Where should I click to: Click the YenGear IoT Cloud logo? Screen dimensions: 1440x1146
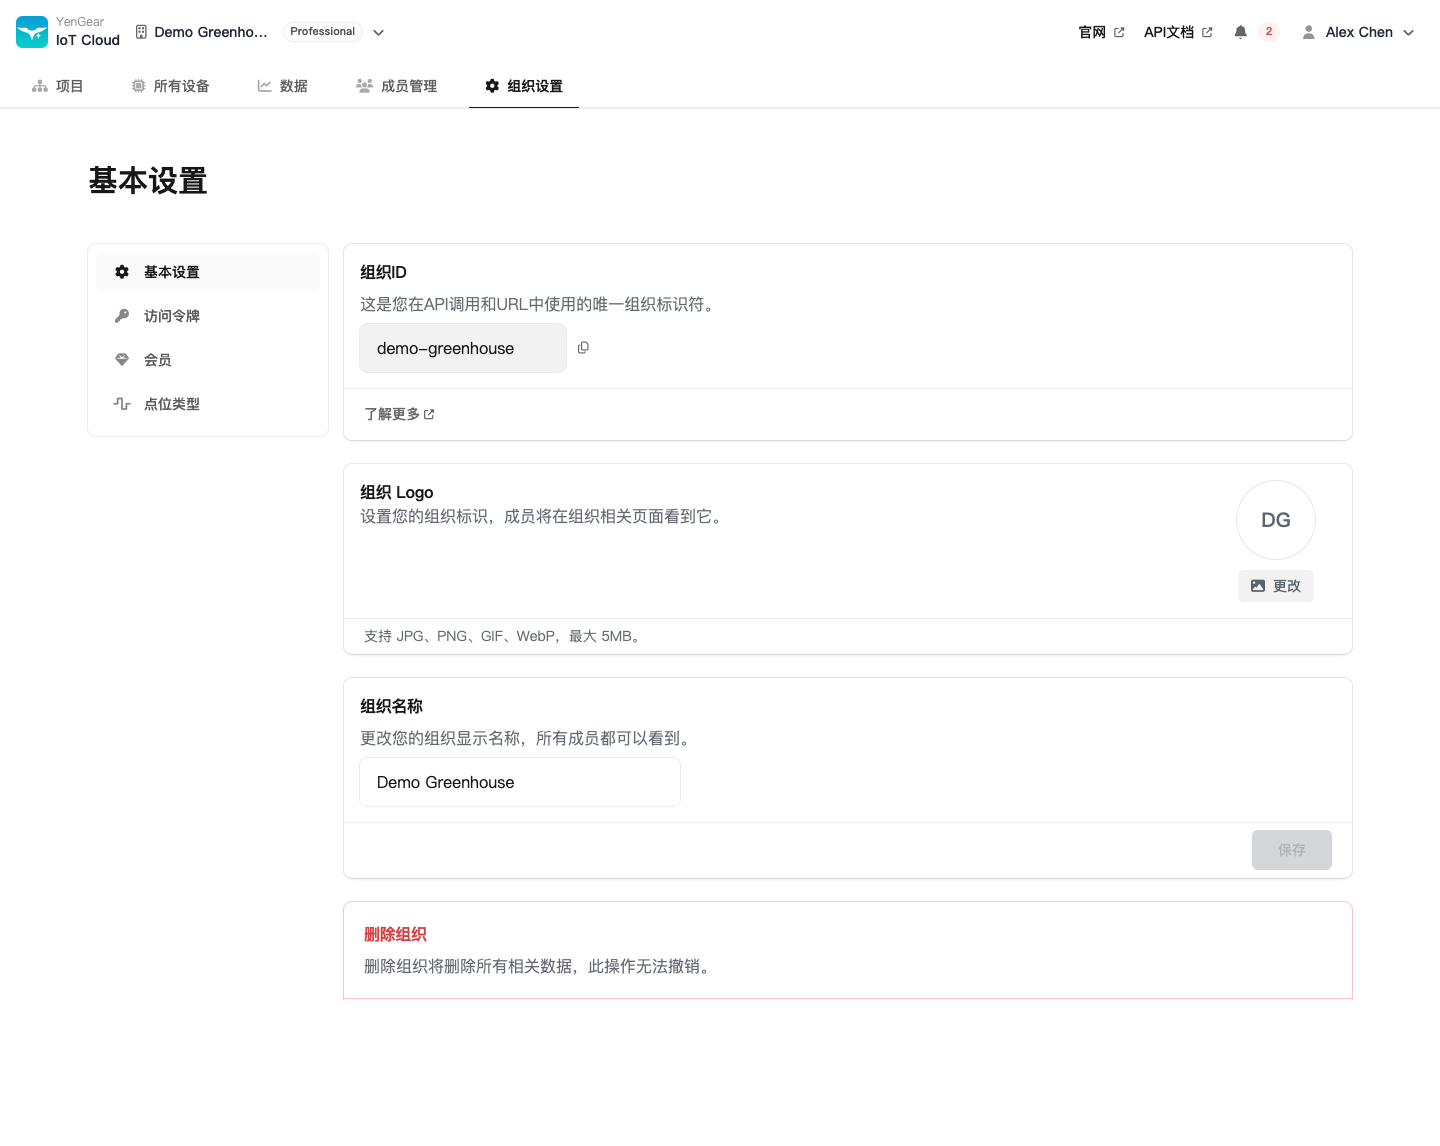click(x=32, y=32)
